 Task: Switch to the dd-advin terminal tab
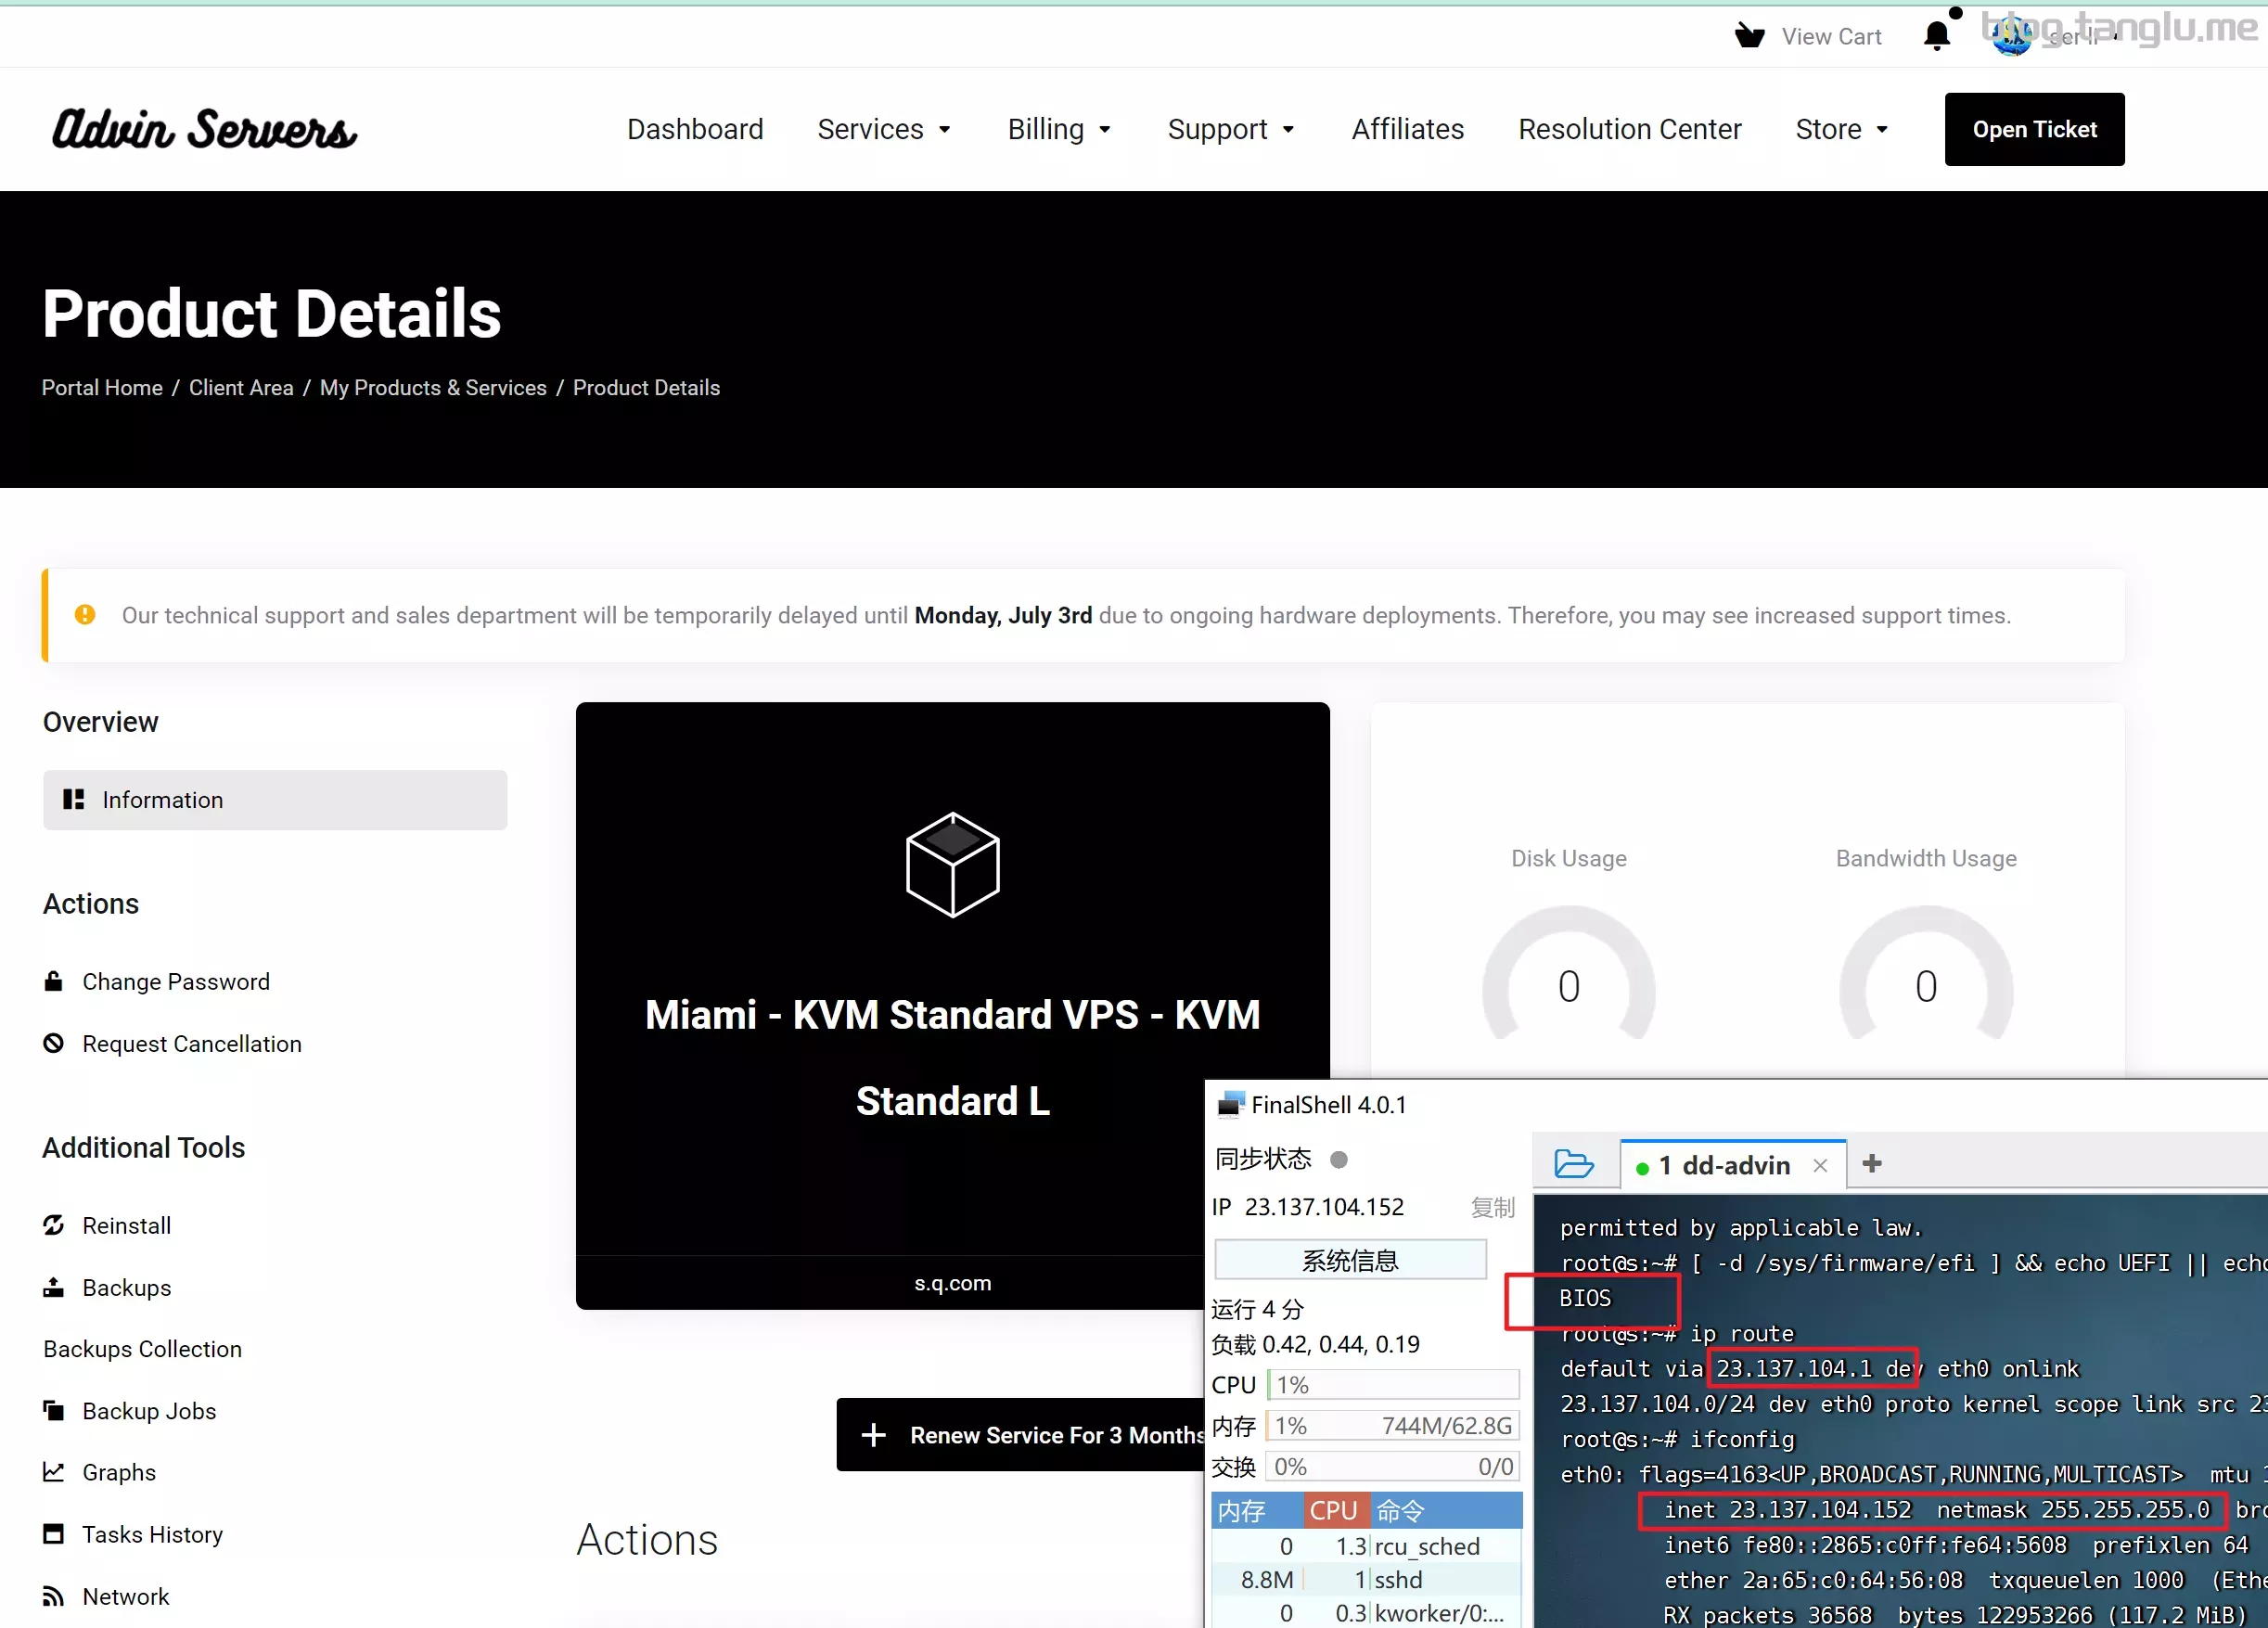point(1725,1165)
